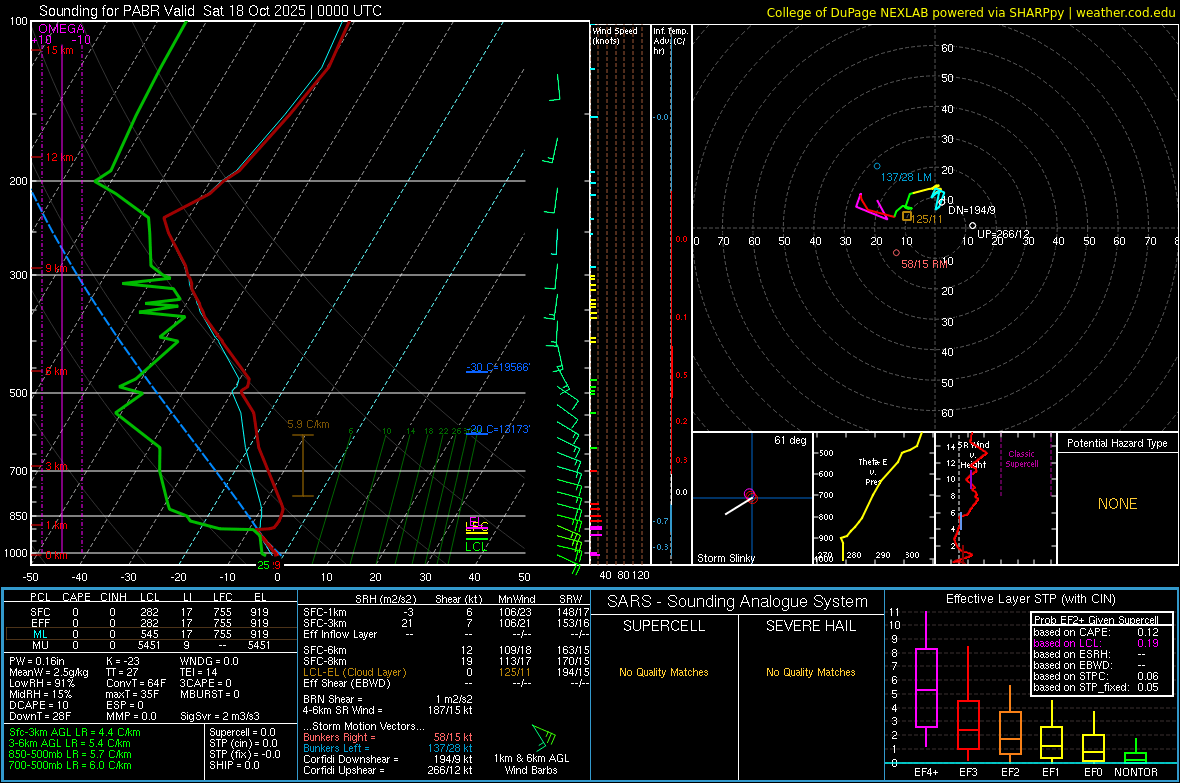Image resolution: width=1180 pixels, height=783 pixels.
Task: Click the 58/15 RM hodograph label
Action: [x=925, y=264]
